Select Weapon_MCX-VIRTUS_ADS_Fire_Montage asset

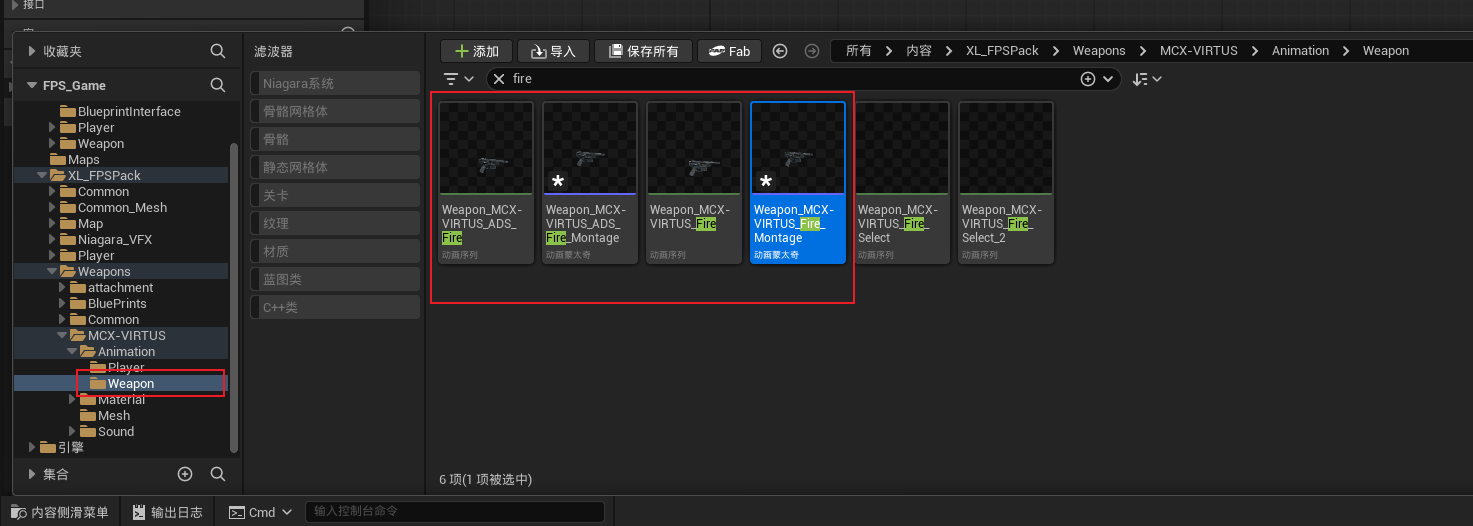click(x=590, y=182)
